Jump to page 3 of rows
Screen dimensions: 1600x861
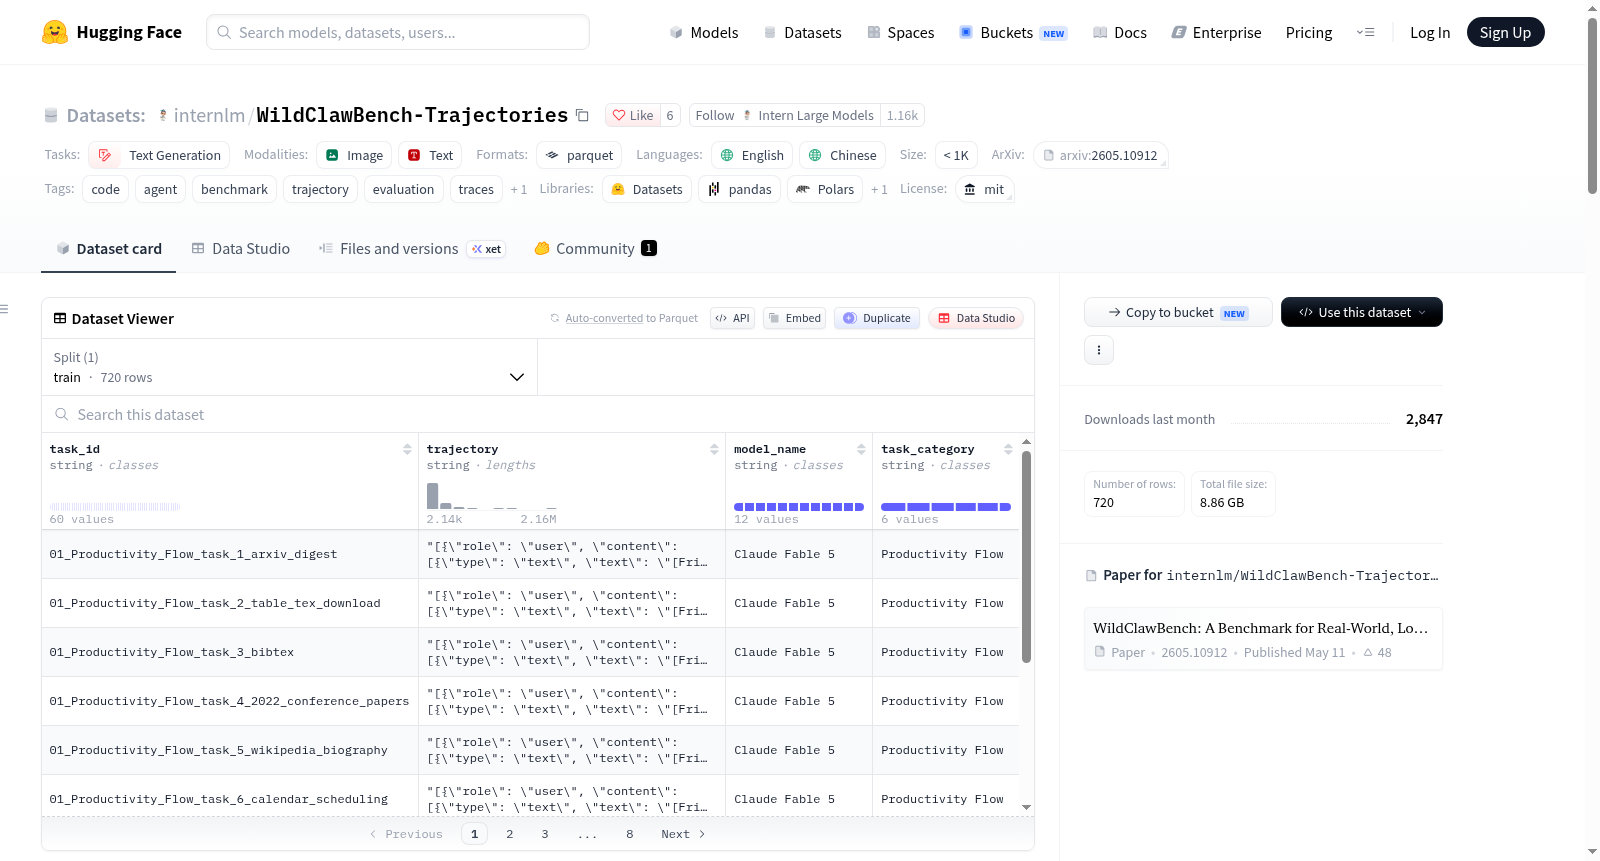tap(545, 834)
